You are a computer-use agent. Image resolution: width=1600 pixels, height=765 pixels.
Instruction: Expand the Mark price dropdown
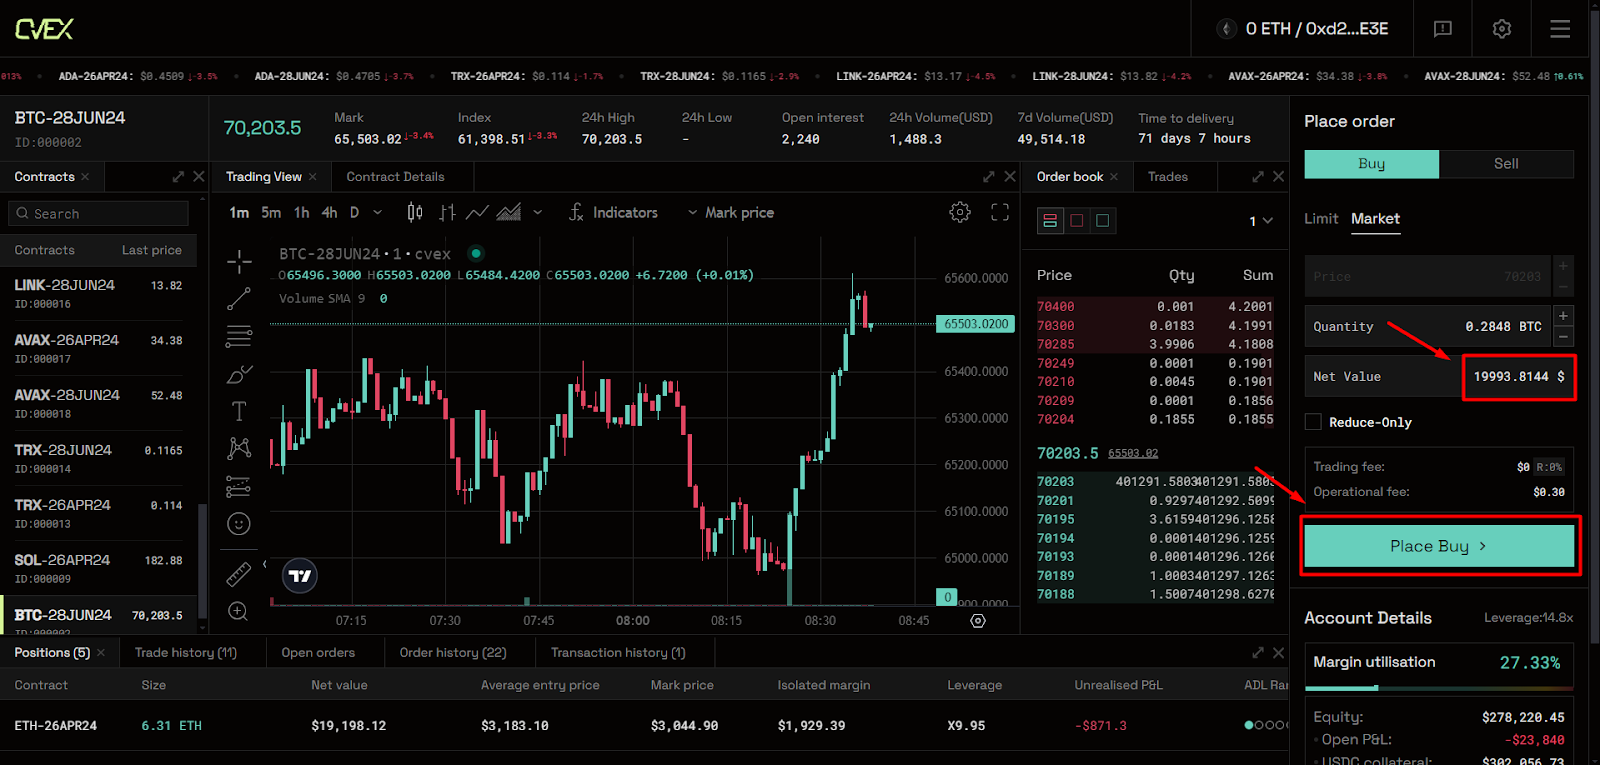tap(731, 213)
